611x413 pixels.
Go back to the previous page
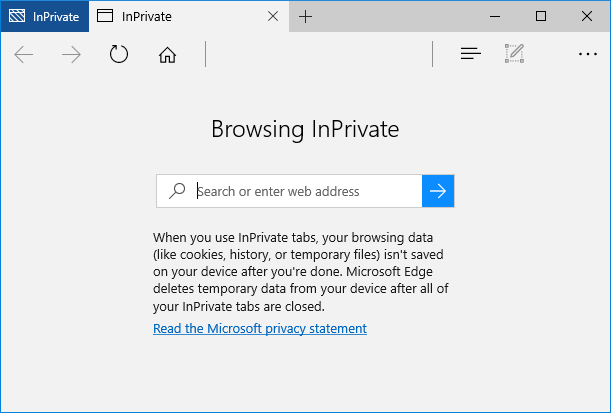[24, 54]
